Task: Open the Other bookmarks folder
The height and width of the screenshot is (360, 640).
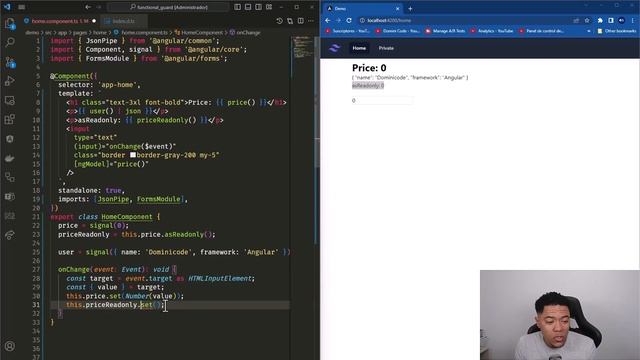Action: coord(616,31)
